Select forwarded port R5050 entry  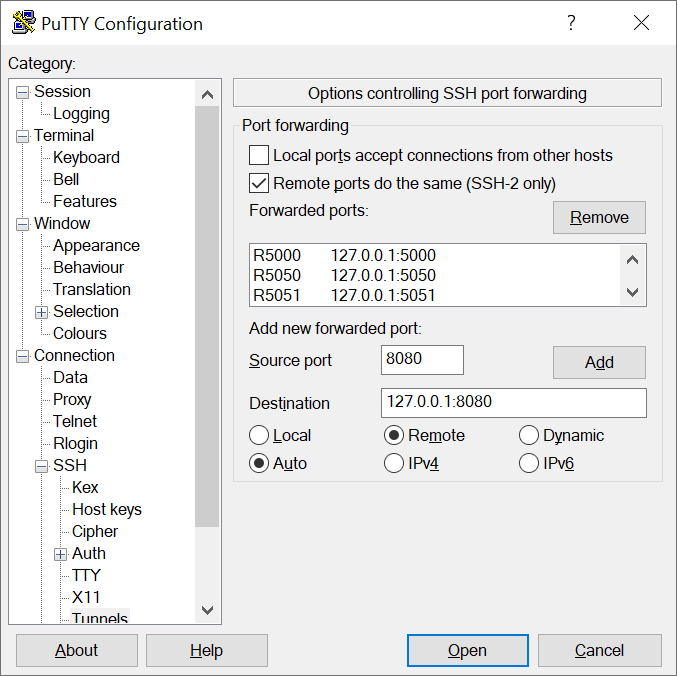click(x=435, y=275)
